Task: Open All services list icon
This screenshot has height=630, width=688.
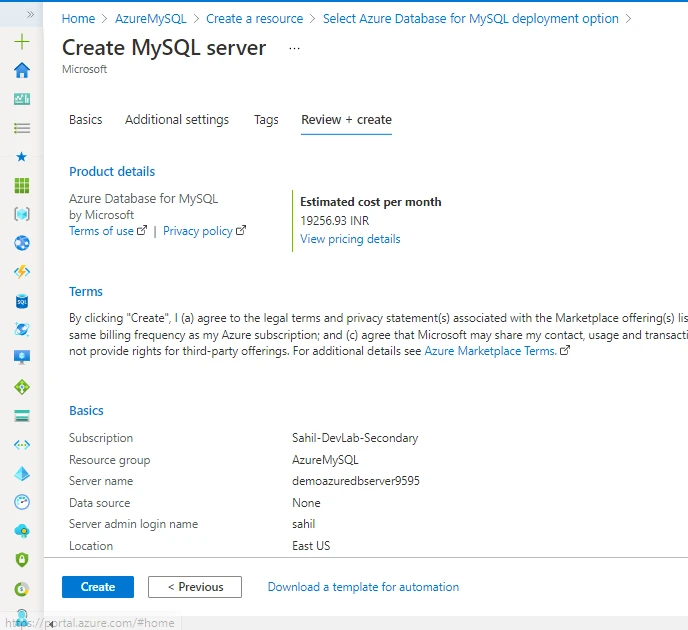Action: (22, 128)
